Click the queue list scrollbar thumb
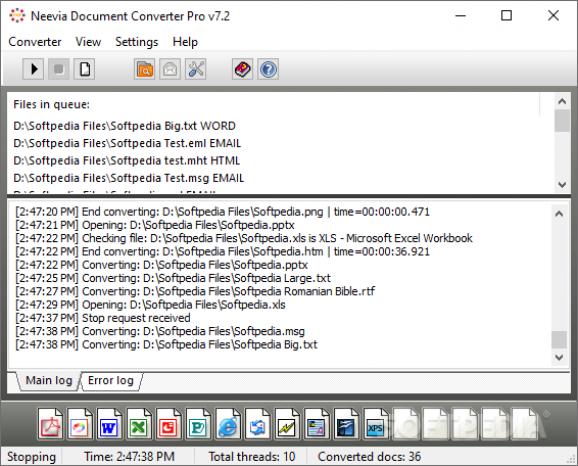The image size is (578, 466). [x=562, y=121]
